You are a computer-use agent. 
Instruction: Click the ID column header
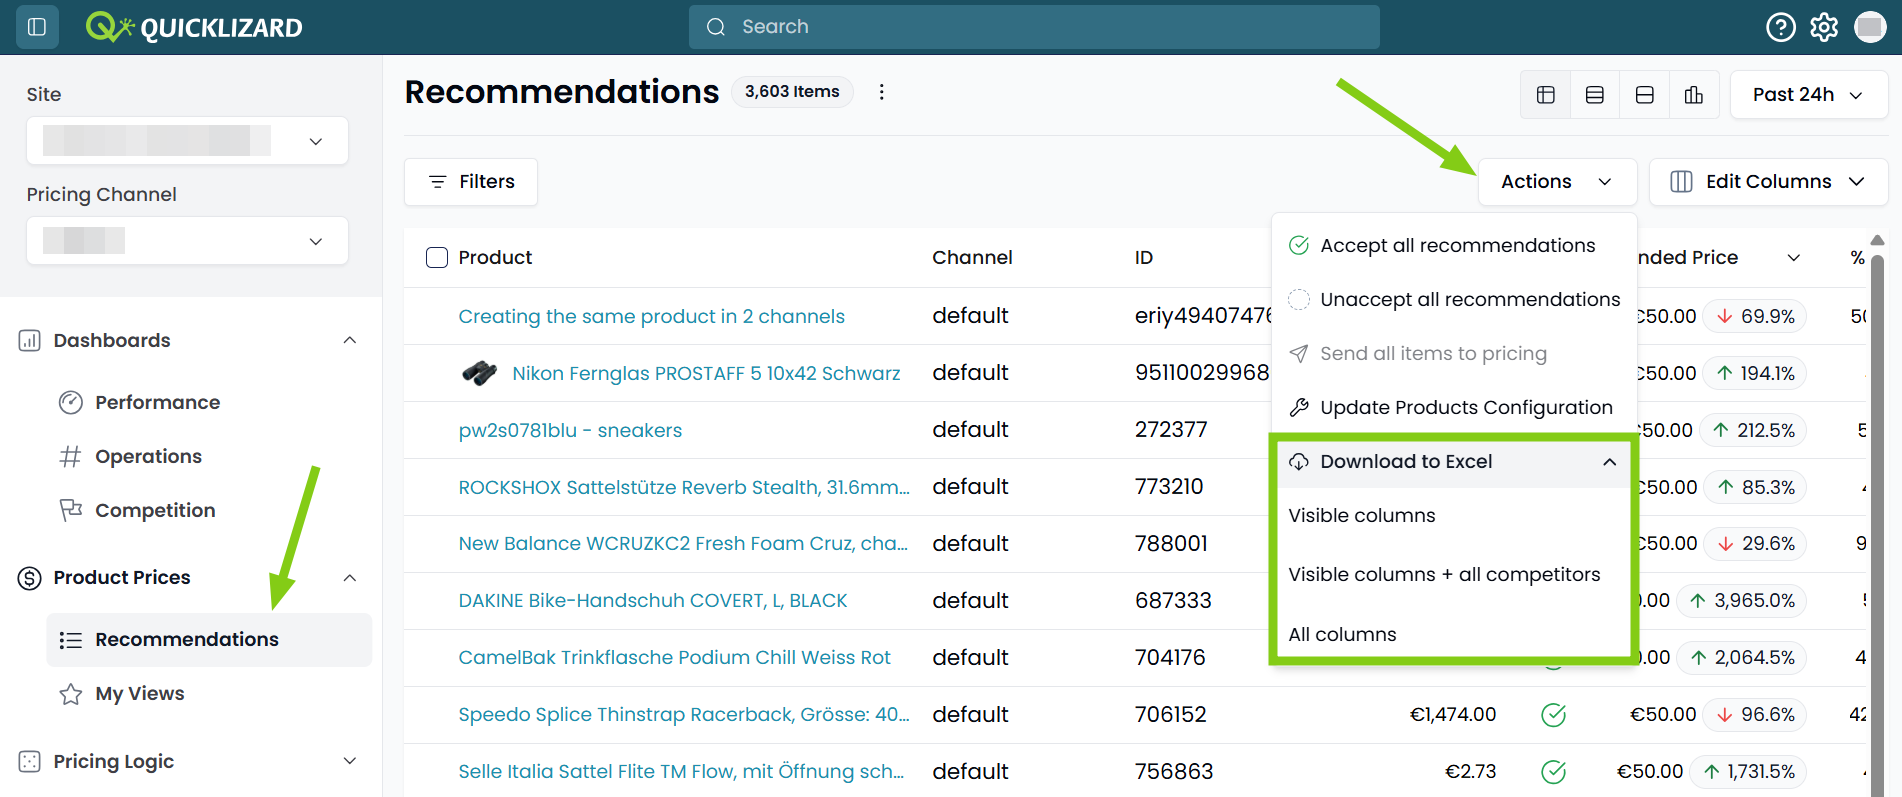click(1144, 257)
